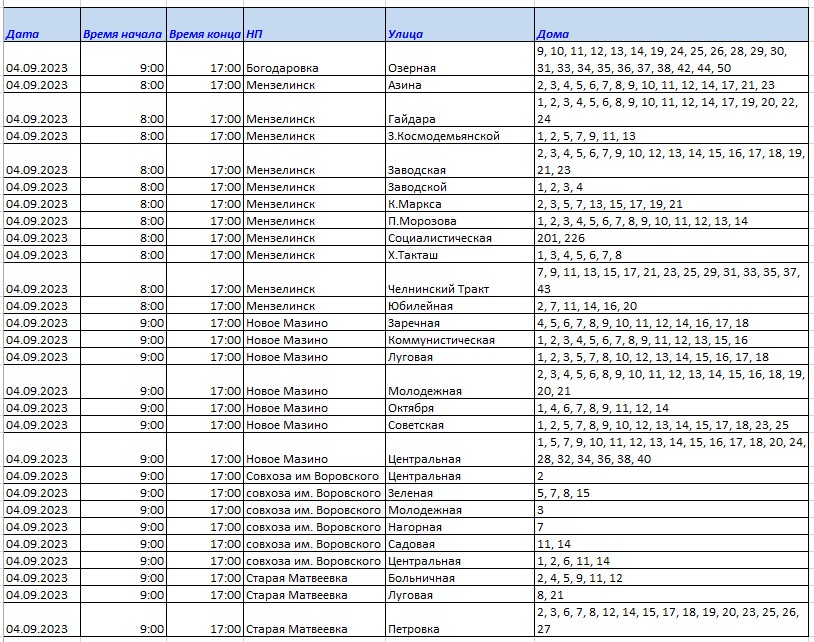Screen dimensions: 814x642
Task: Click the "Челнинский Тракт" cell
Action: coord(438,289)
